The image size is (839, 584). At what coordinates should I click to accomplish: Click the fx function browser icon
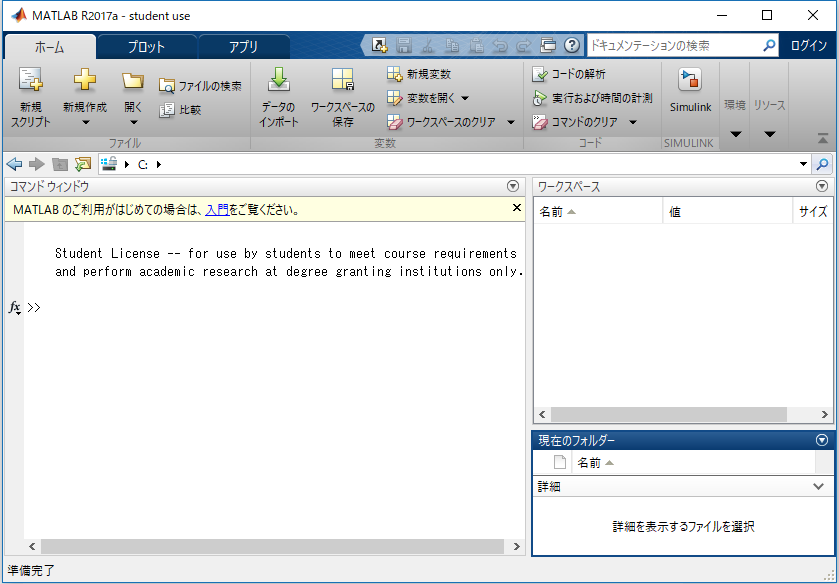(x=15, y=307)
